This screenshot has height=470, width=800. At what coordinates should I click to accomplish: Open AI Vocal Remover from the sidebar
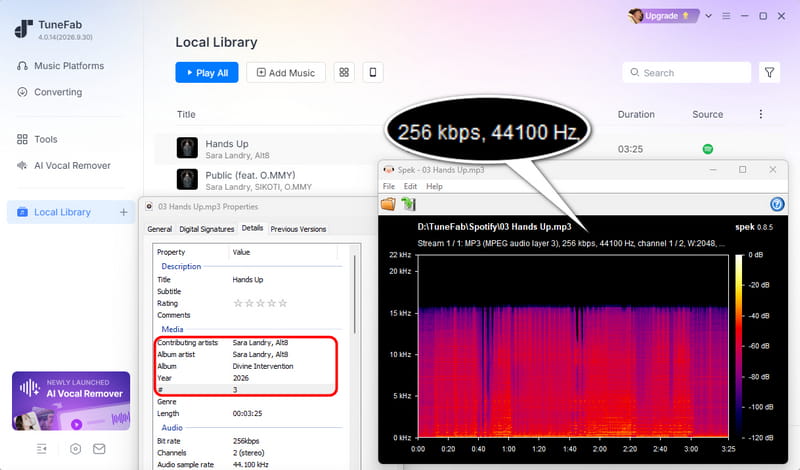click(64, 165)
